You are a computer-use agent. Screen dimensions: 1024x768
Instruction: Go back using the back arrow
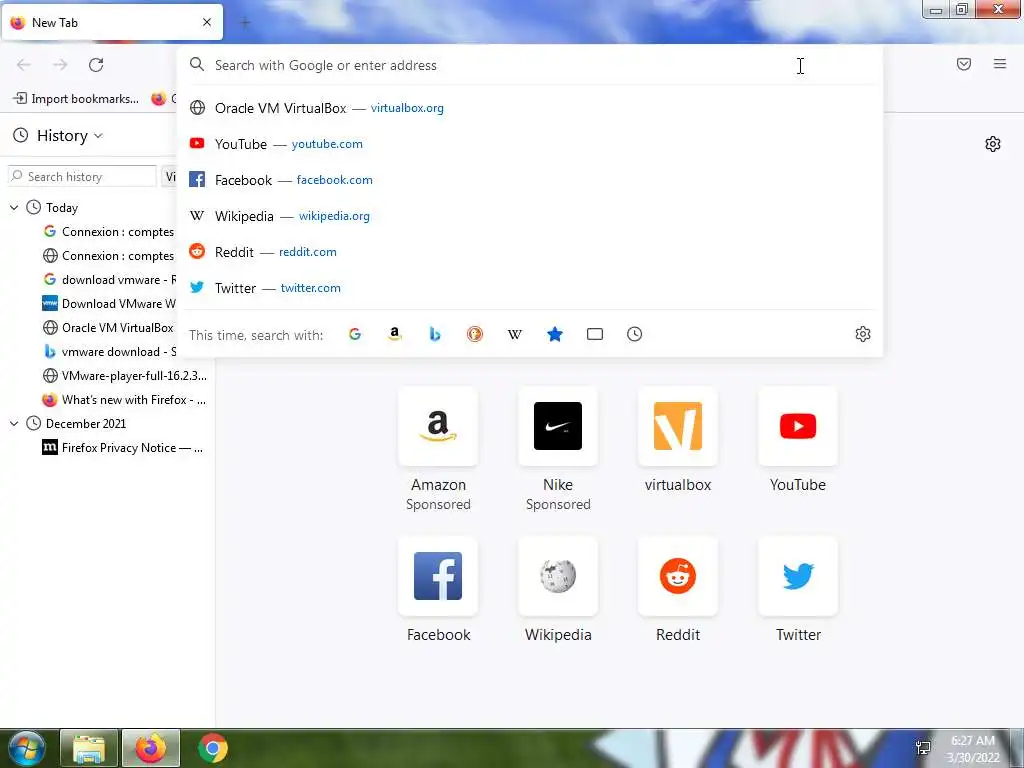24,65
